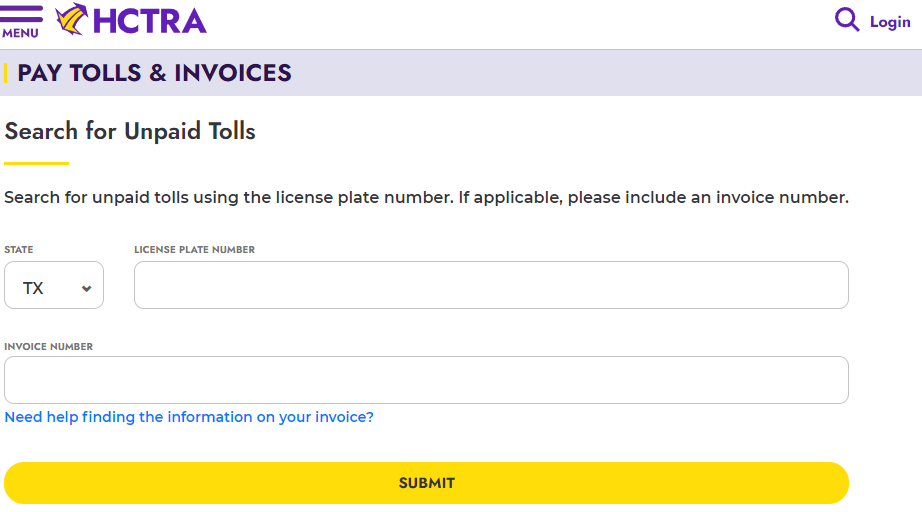The image size is (922, 512).
Task: Open the State dropdown showing TX
Action: [x=53, y=286]
